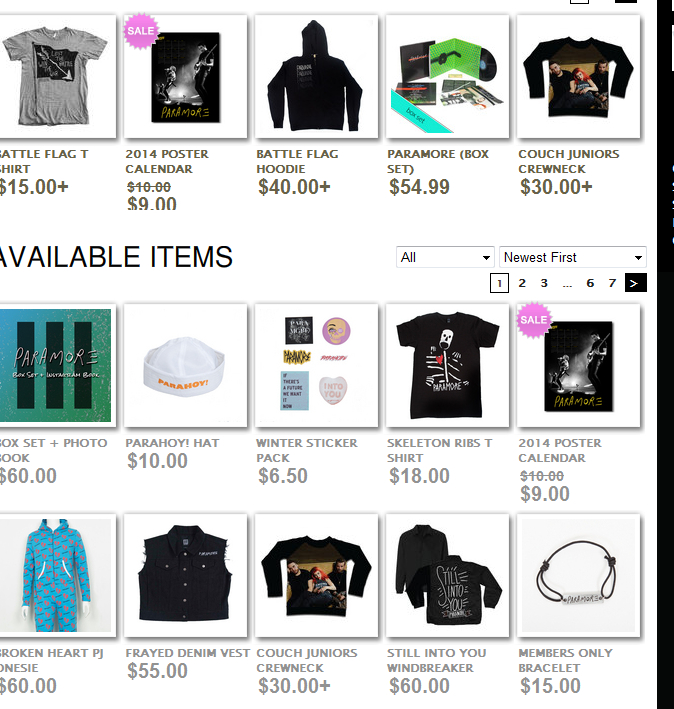This screenshot has width=674, height=709.
Task: Click the Battle Flag T Shirt thumbnail
Action: (55, 76)
